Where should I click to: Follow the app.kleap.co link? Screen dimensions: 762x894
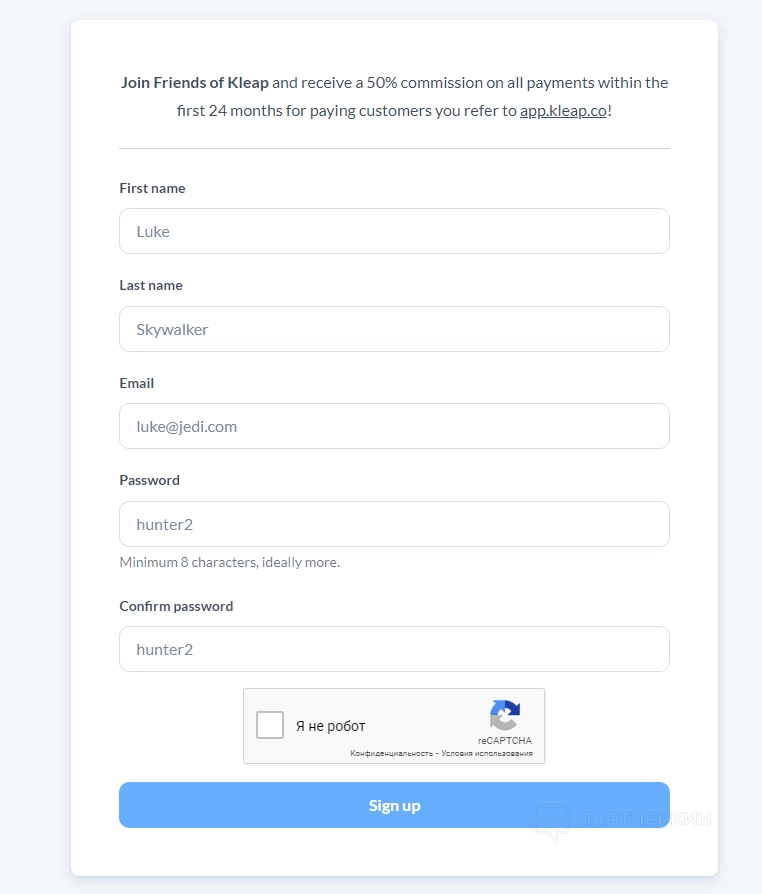click(563, 111)
